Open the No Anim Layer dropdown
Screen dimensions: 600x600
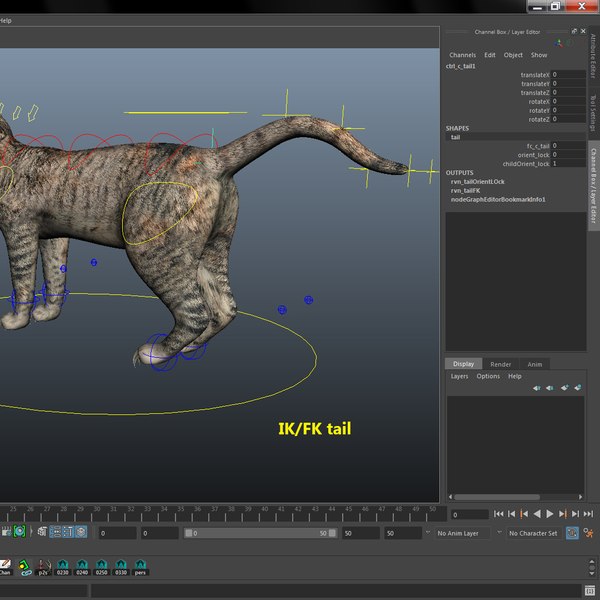click(x=463, y=533)
